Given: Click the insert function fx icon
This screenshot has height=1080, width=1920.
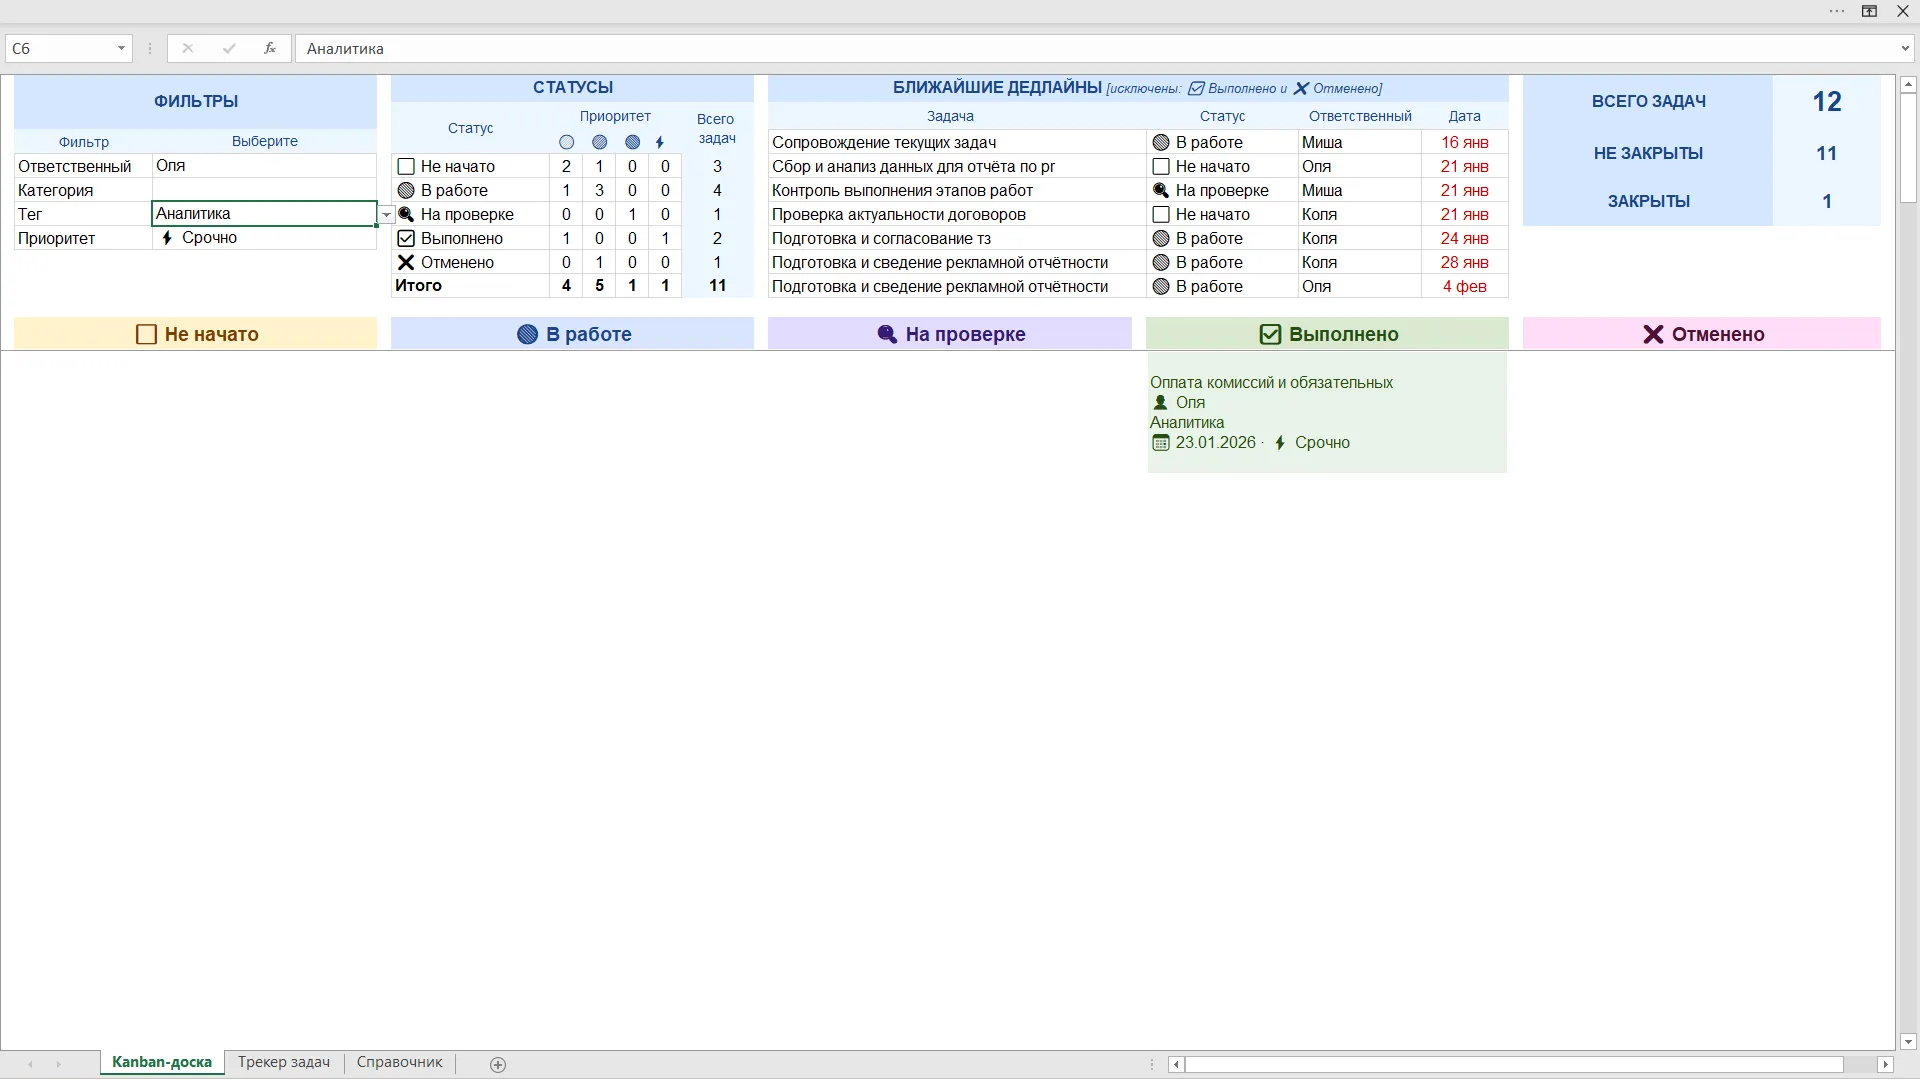Looking at the screenshot, I should point(269,48).
